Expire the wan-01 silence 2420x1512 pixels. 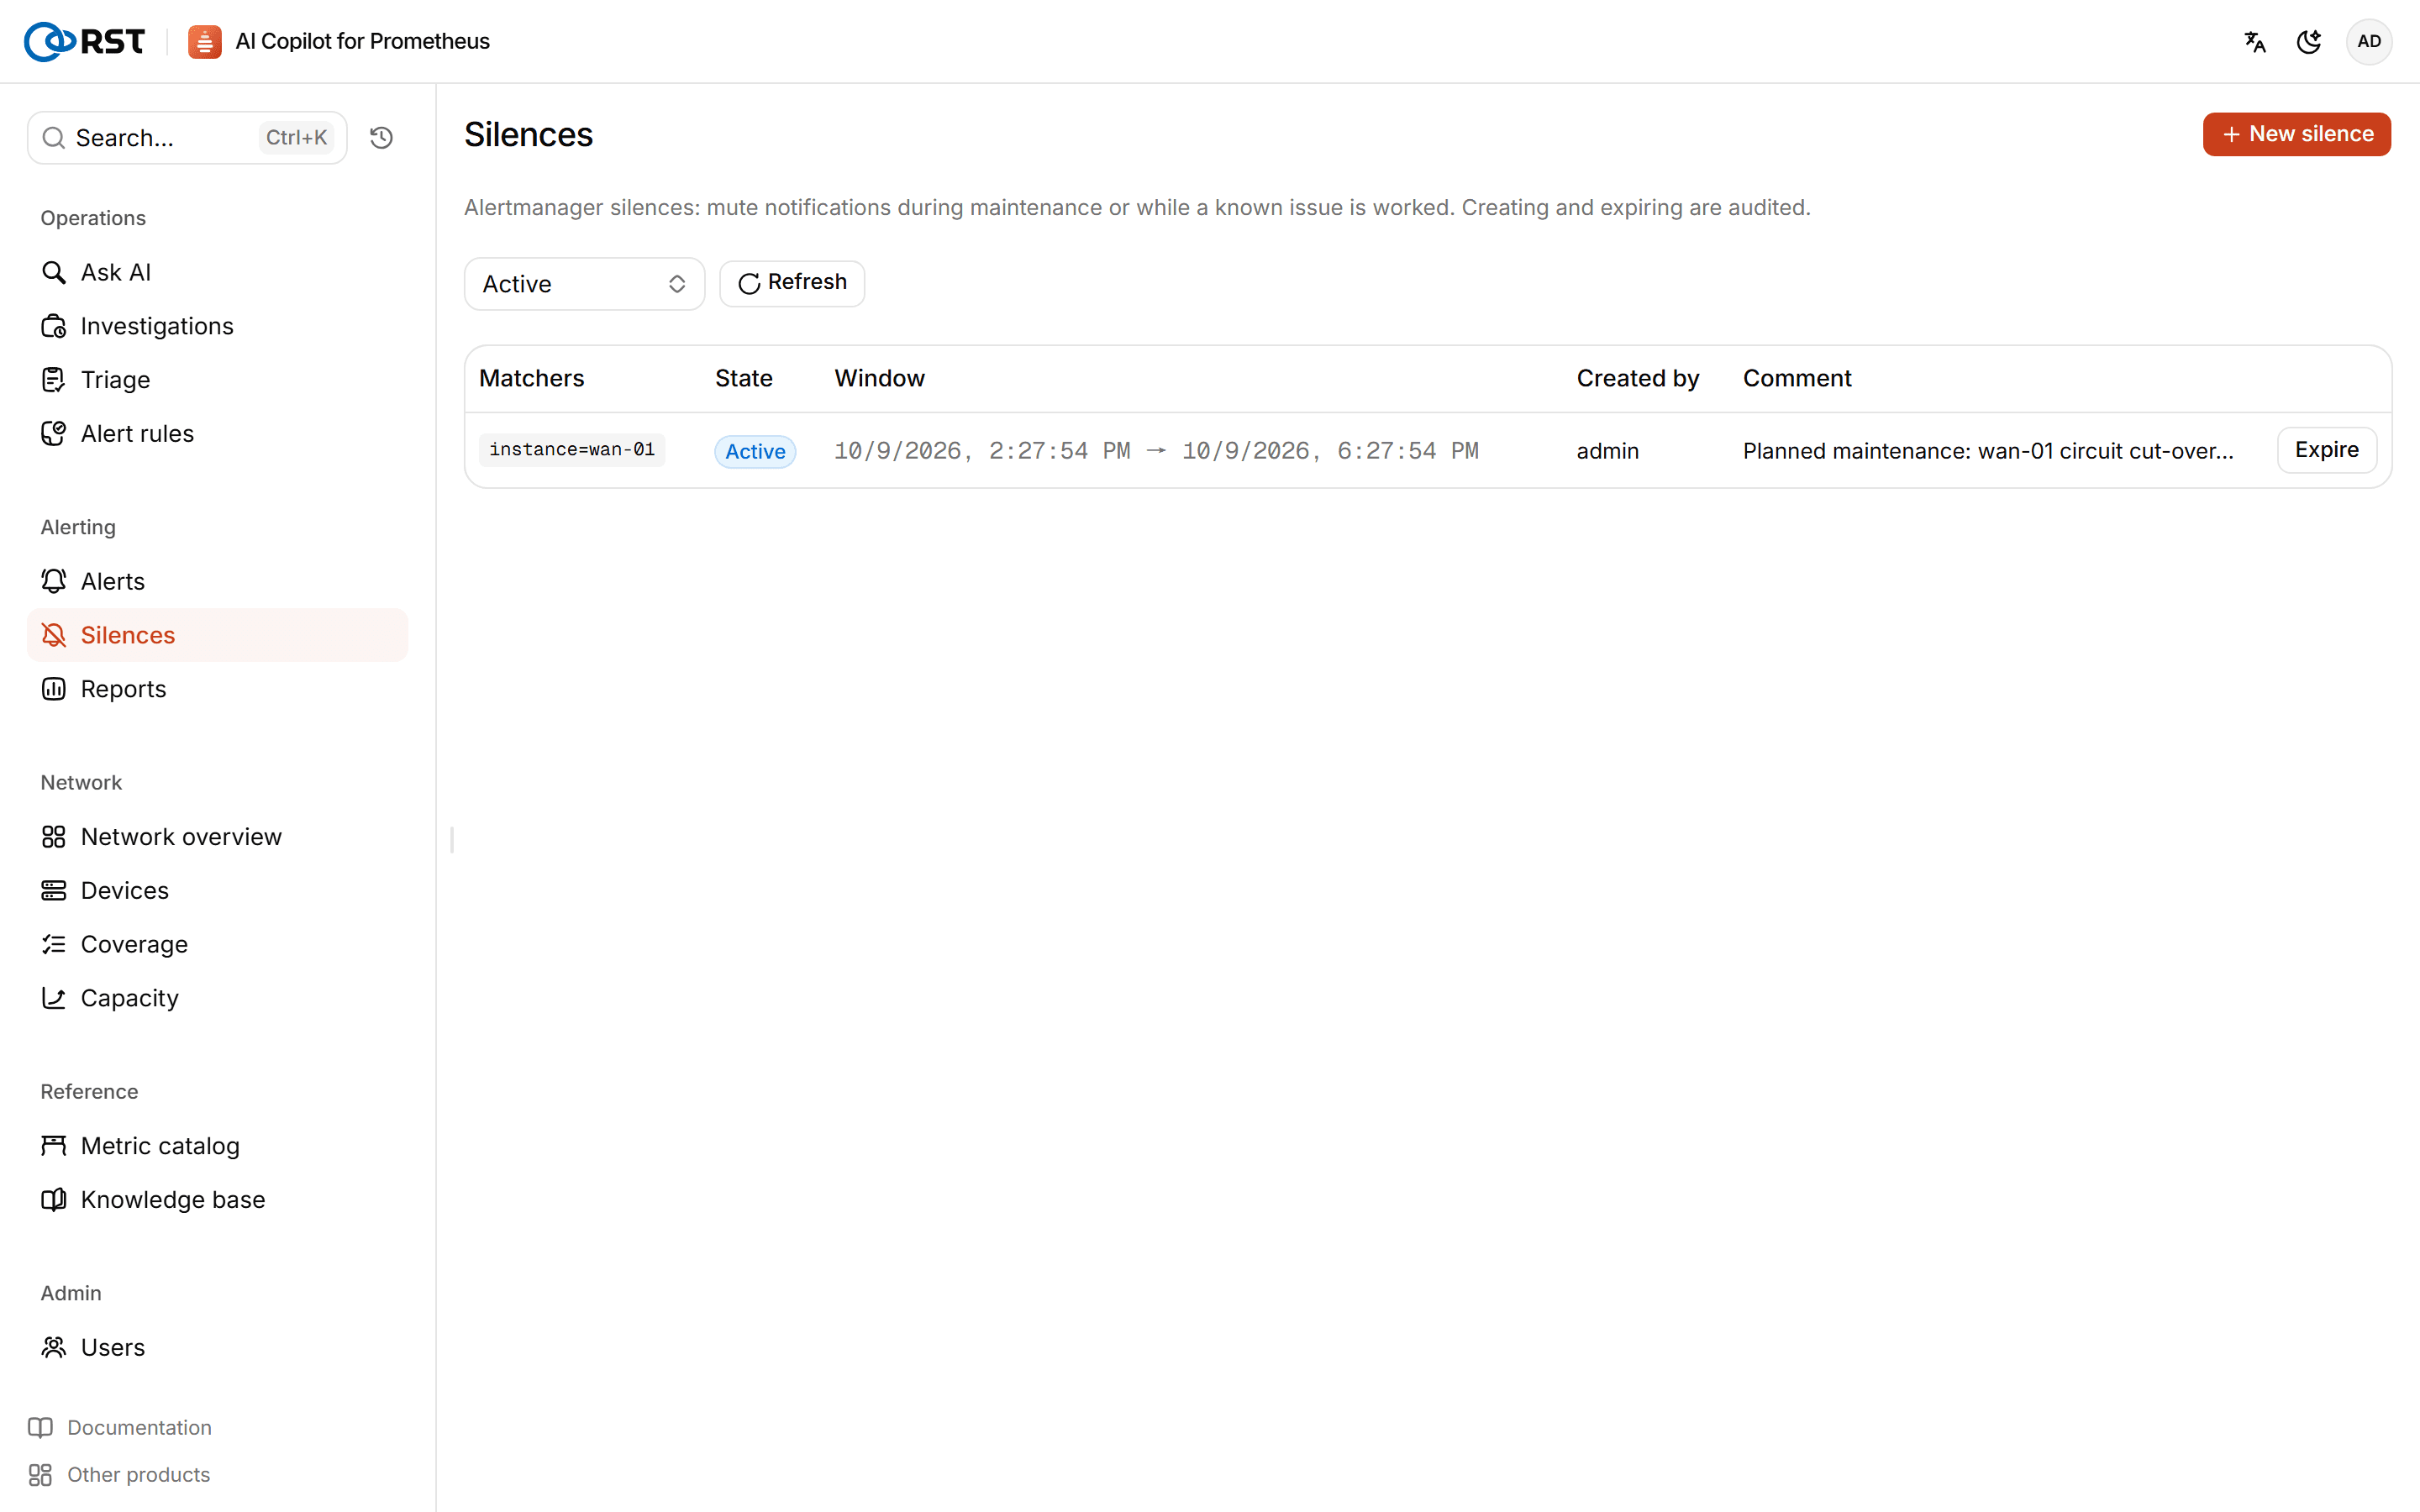[x=2326, y=450]
